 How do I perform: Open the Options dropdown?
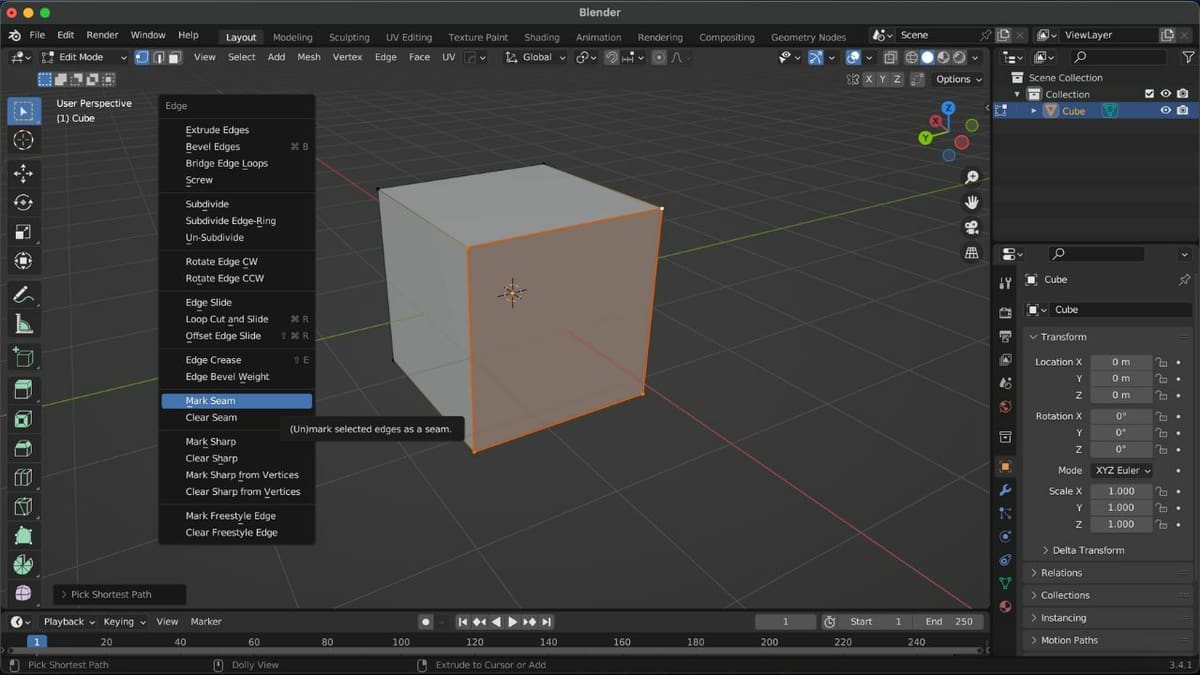pos(958,79)
